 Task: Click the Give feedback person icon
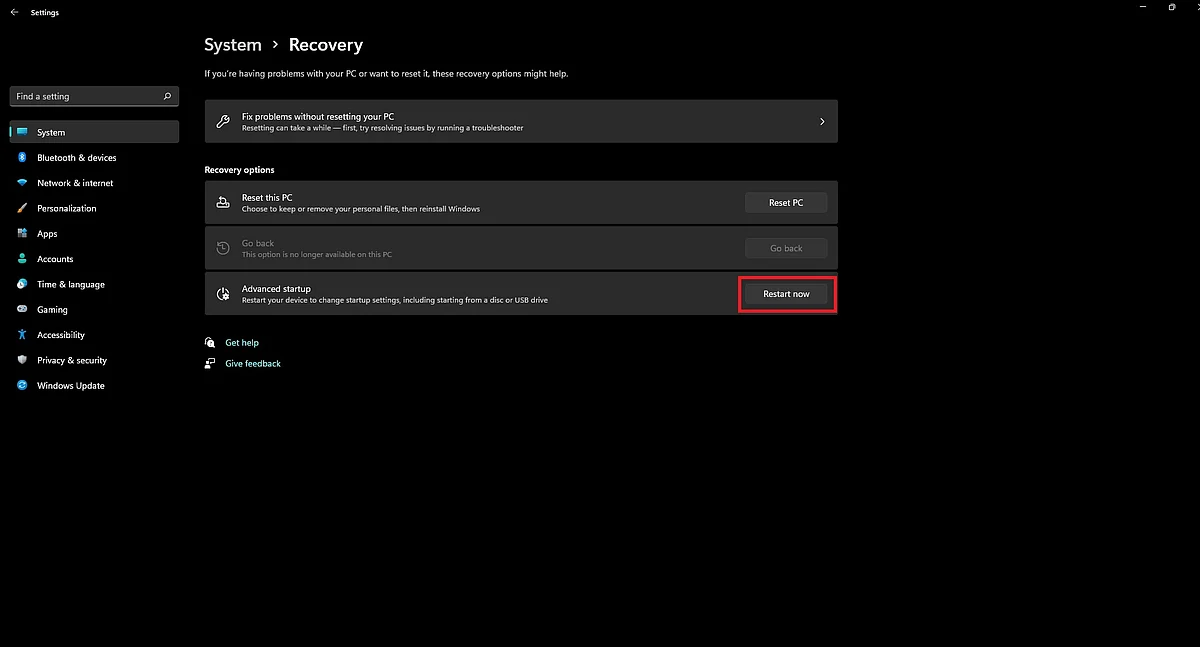[x=210, y=364]
